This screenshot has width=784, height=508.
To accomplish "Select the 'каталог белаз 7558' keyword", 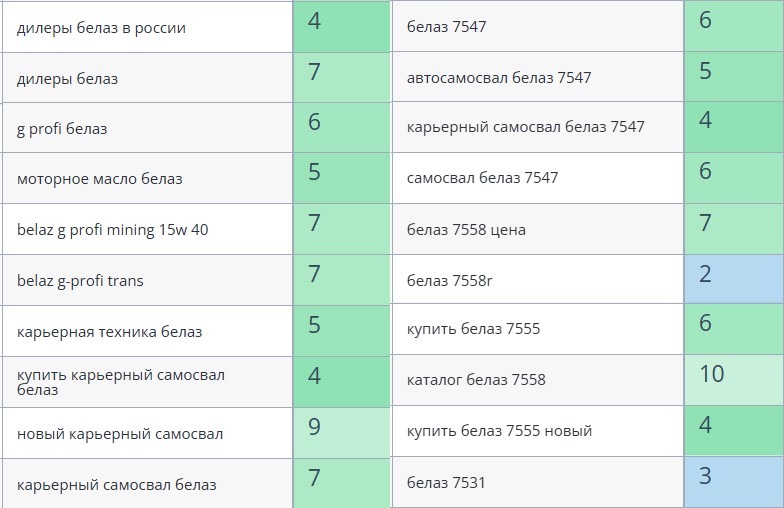I will (x=476, y=380).
